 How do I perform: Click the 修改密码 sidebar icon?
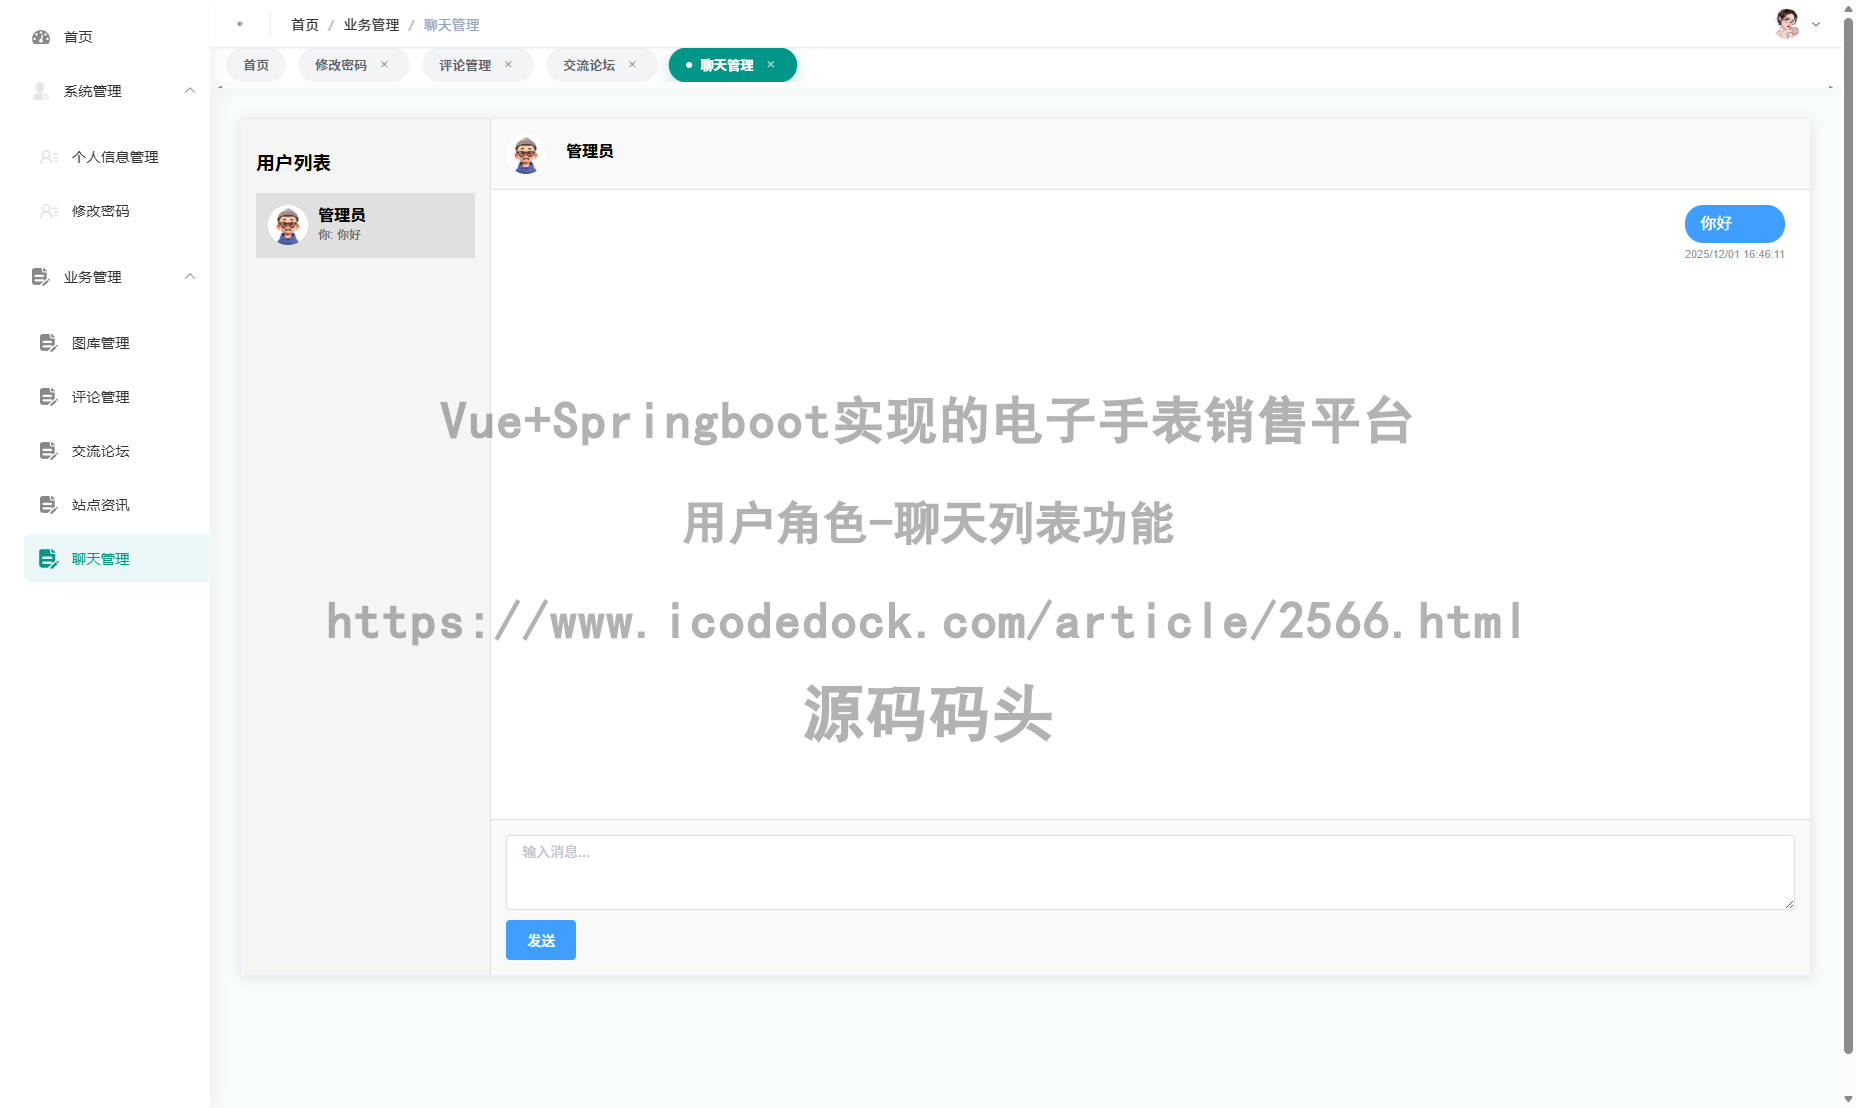(48, 211)
